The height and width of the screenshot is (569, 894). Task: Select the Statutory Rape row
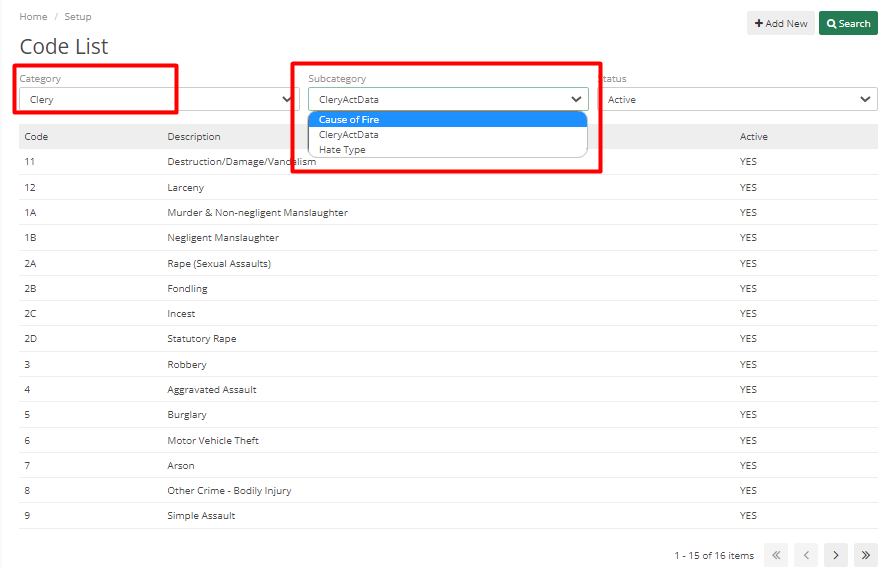(x=448, y=339)
